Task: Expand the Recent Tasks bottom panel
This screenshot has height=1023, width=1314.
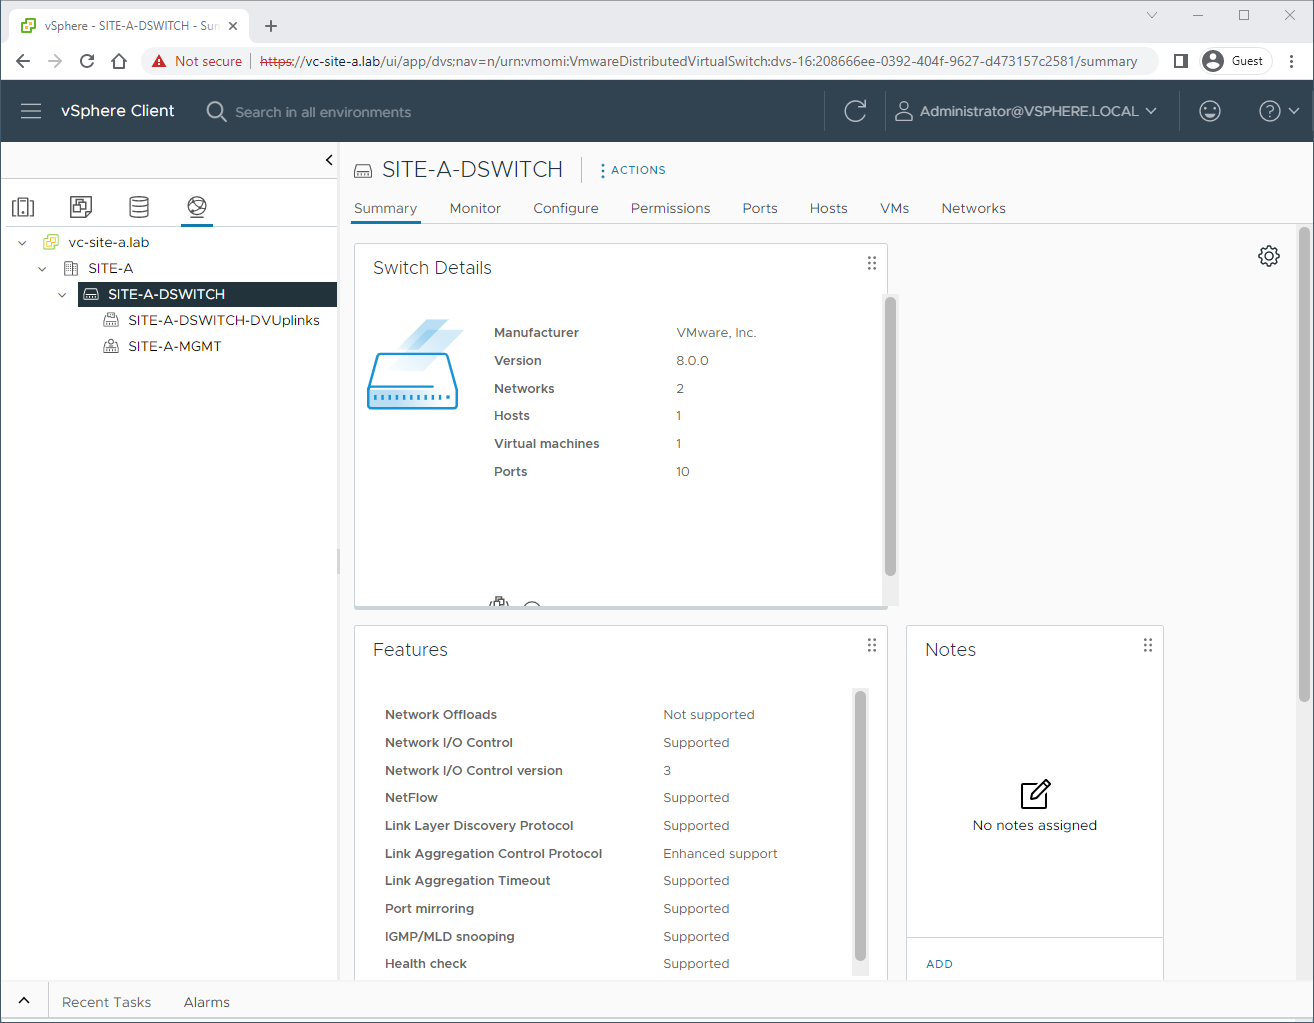Action: [24, 1001]
